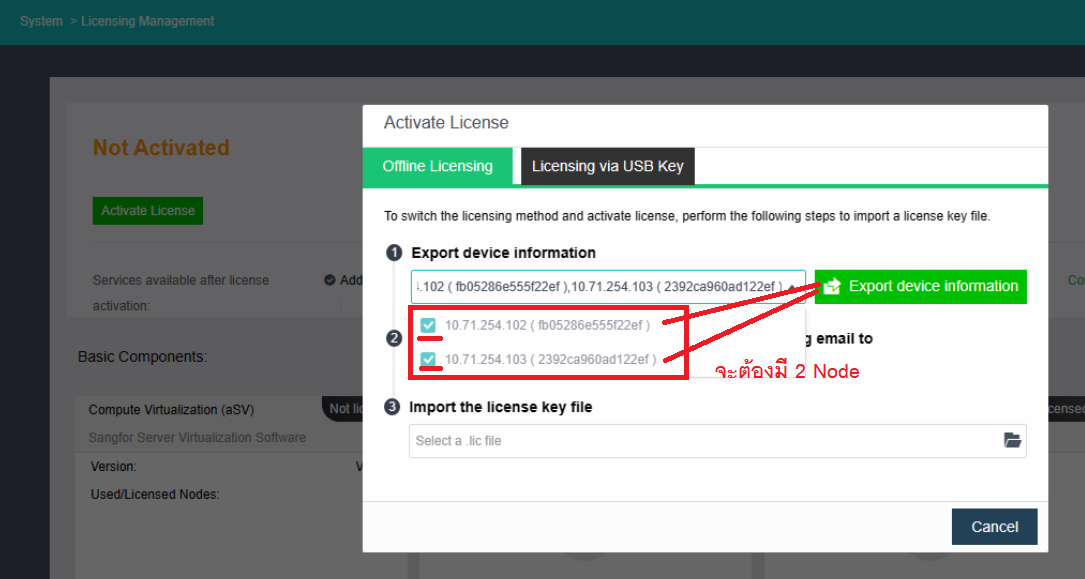Image resolution: width=1085 pixels, height=579 pixels.
Task: Click the export icon inside the green Export button
Action: pyautogui.click(x=832, y=286)
